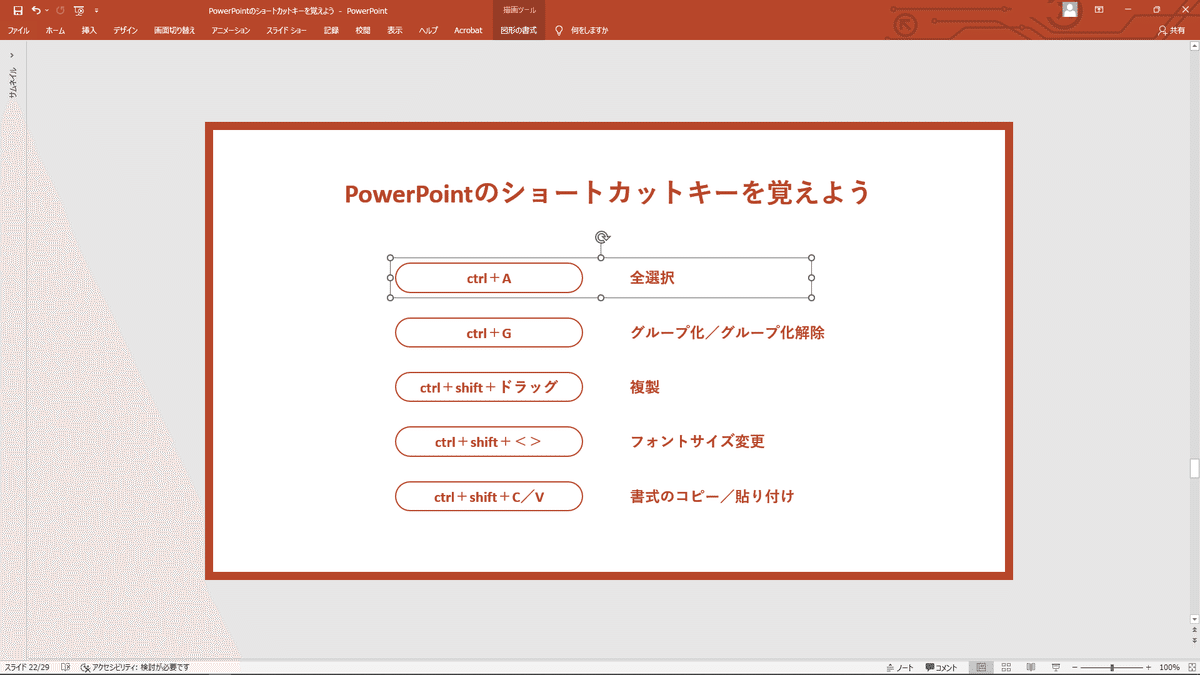Fit slide to current window icon

coord(1190,667)
